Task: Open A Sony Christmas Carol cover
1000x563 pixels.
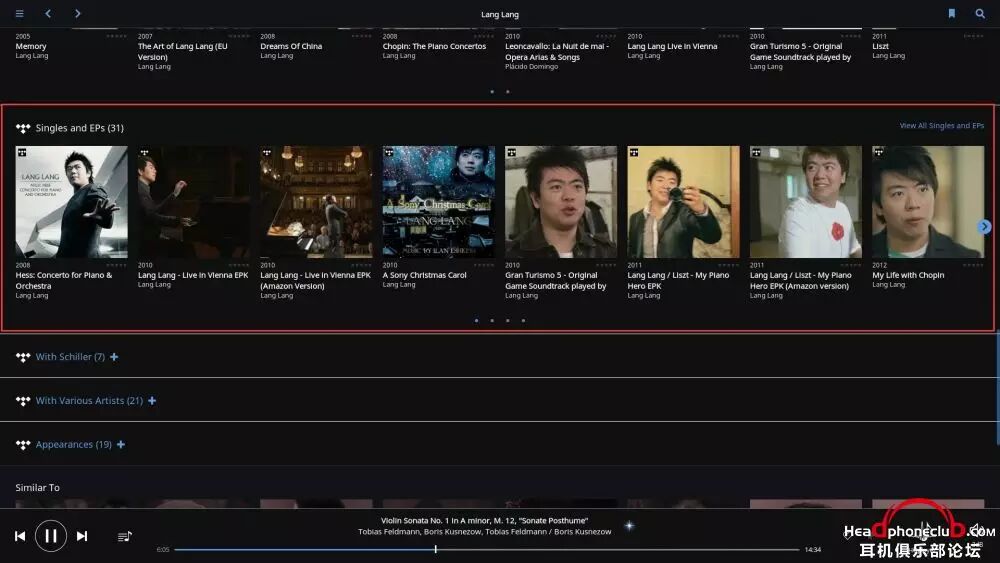Action: pos(439,202)
